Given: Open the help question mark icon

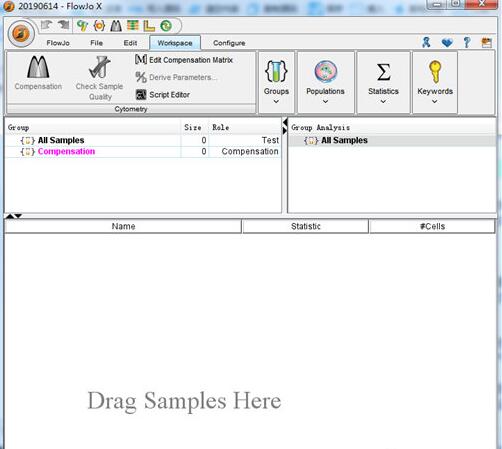Looking at the screenshot, I should pyautogui.click(x=467, y=42).
